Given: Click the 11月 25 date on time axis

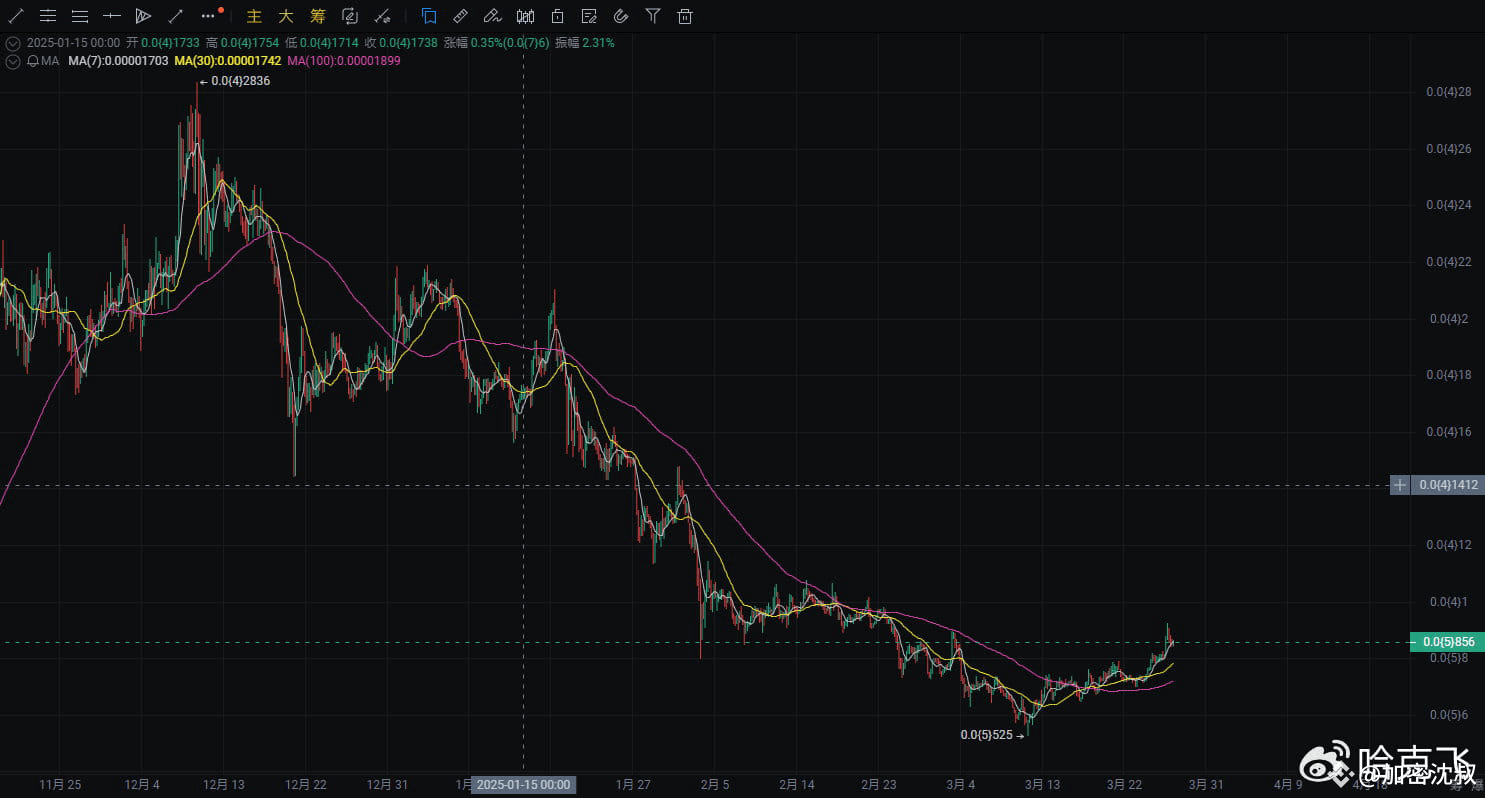Looking at the screenshot, I should 60,784.
